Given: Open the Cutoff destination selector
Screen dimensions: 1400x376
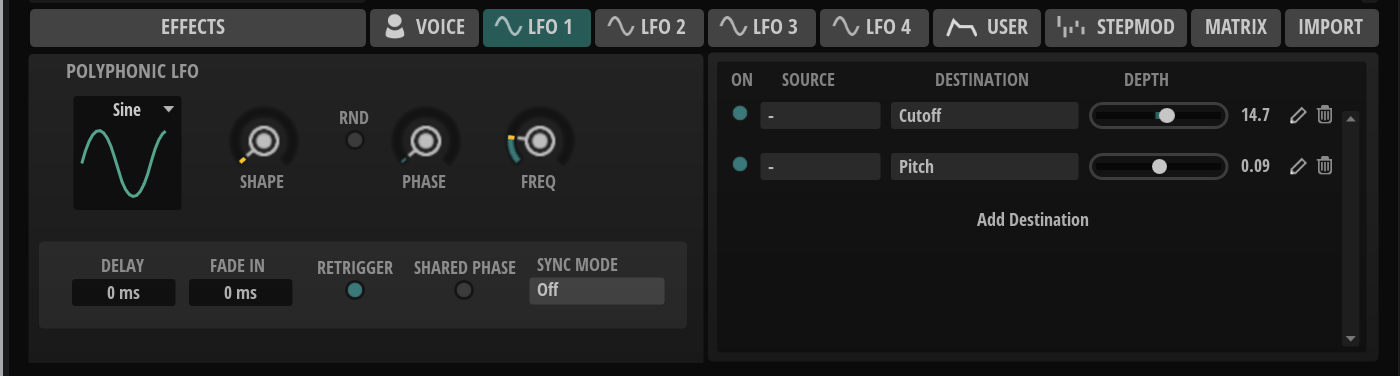Looking at the screenshot, I should (x=984, y=116).
